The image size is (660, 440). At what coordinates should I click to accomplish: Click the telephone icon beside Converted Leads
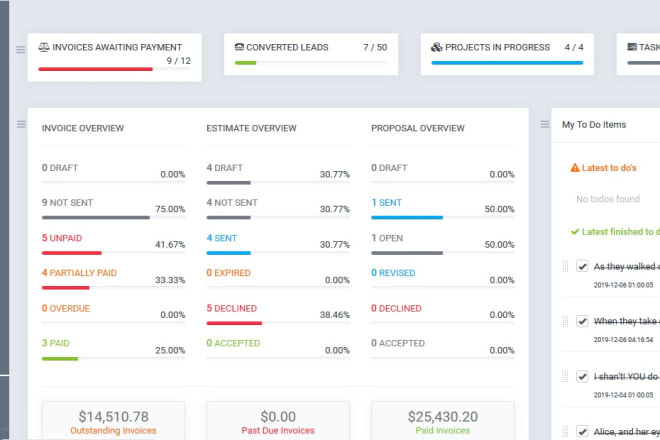(x=239, y=47)
